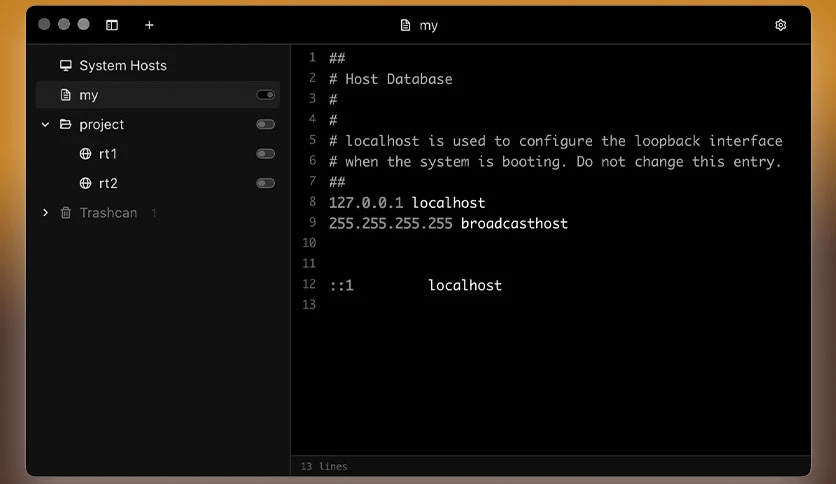Screen dimensions: 836x484
Task: Click the '127.0.0.1 localhost' line
Action: [x=407, y=203]
